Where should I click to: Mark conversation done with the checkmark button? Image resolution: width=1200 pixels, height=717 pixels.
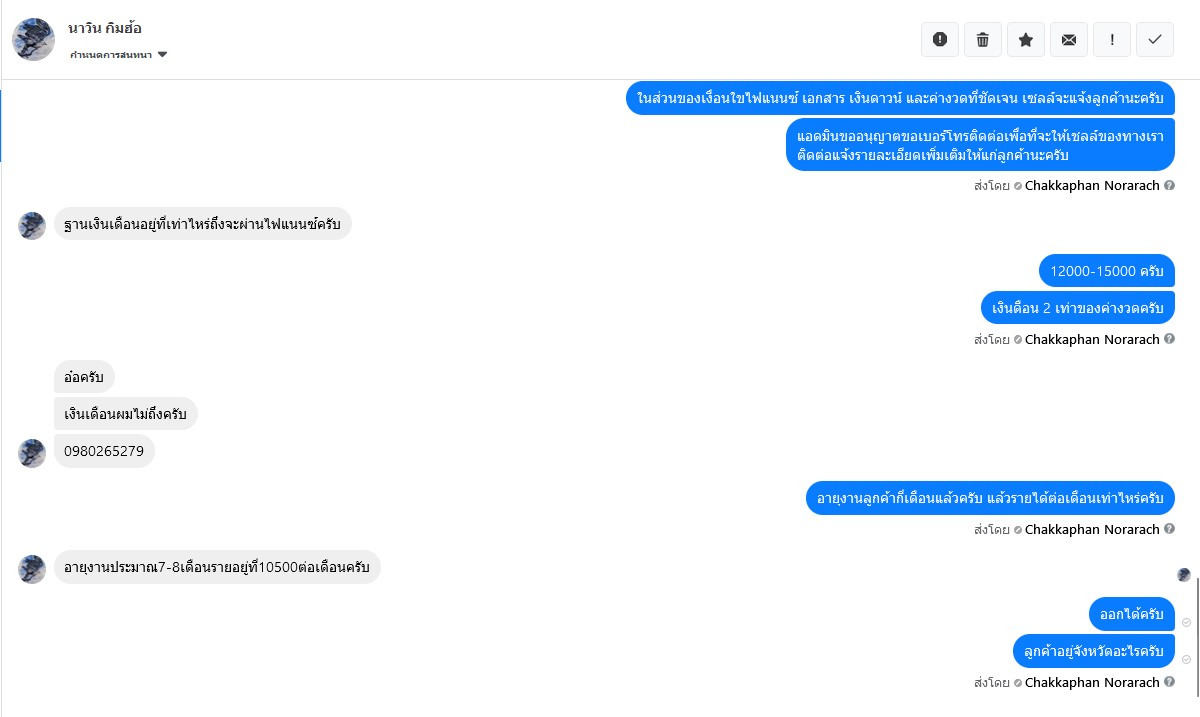click(1155, 39)
